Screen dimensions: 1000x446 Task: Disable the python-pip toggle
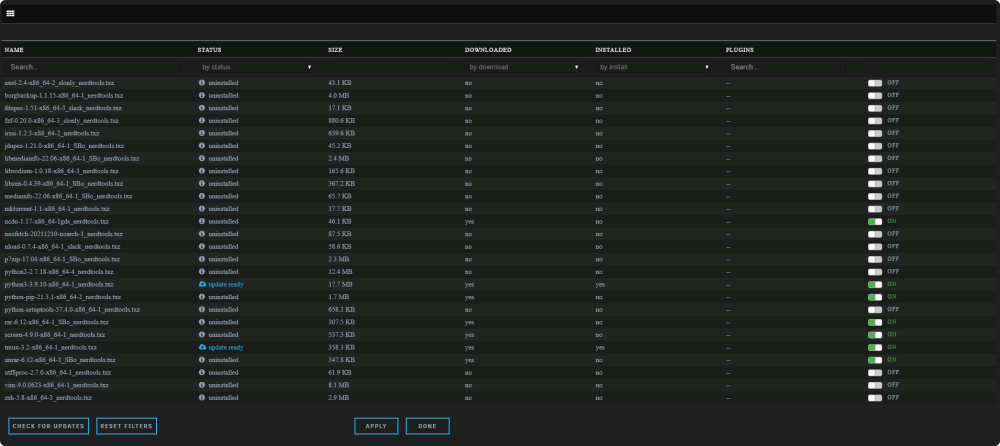[x=874, y=297]
